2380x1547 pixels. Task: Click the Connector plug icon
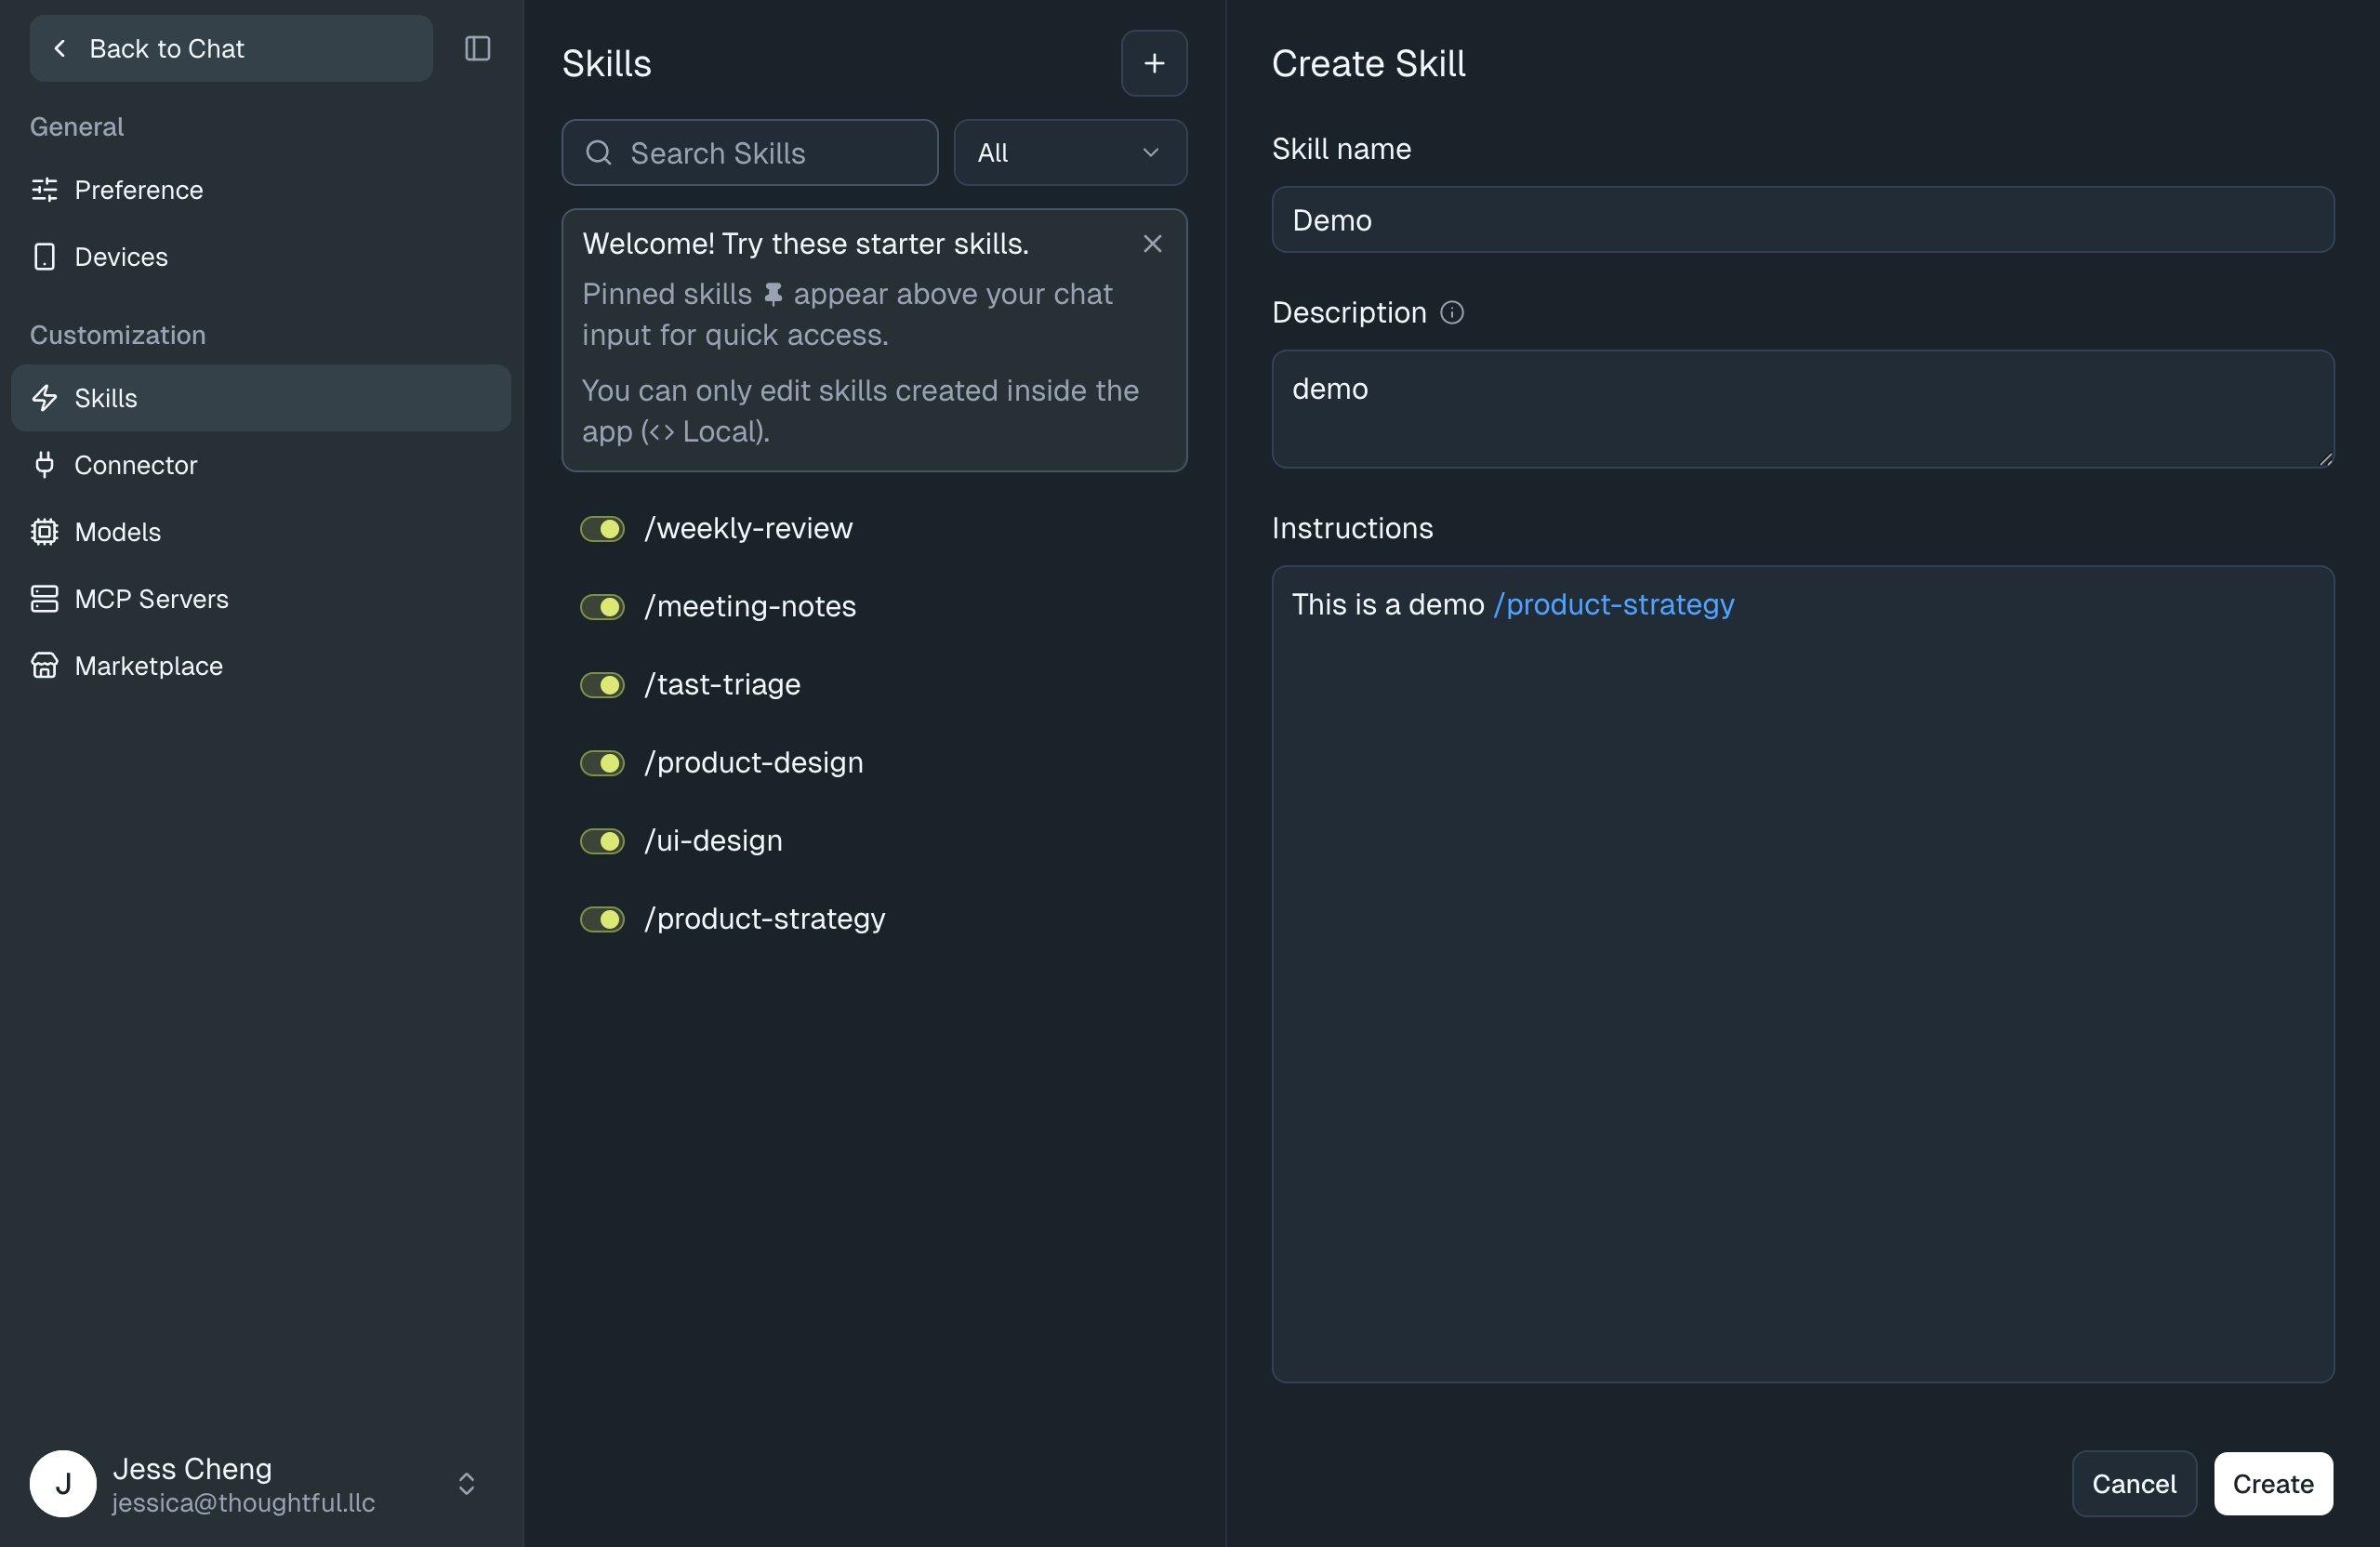click(x=44, y=465)
